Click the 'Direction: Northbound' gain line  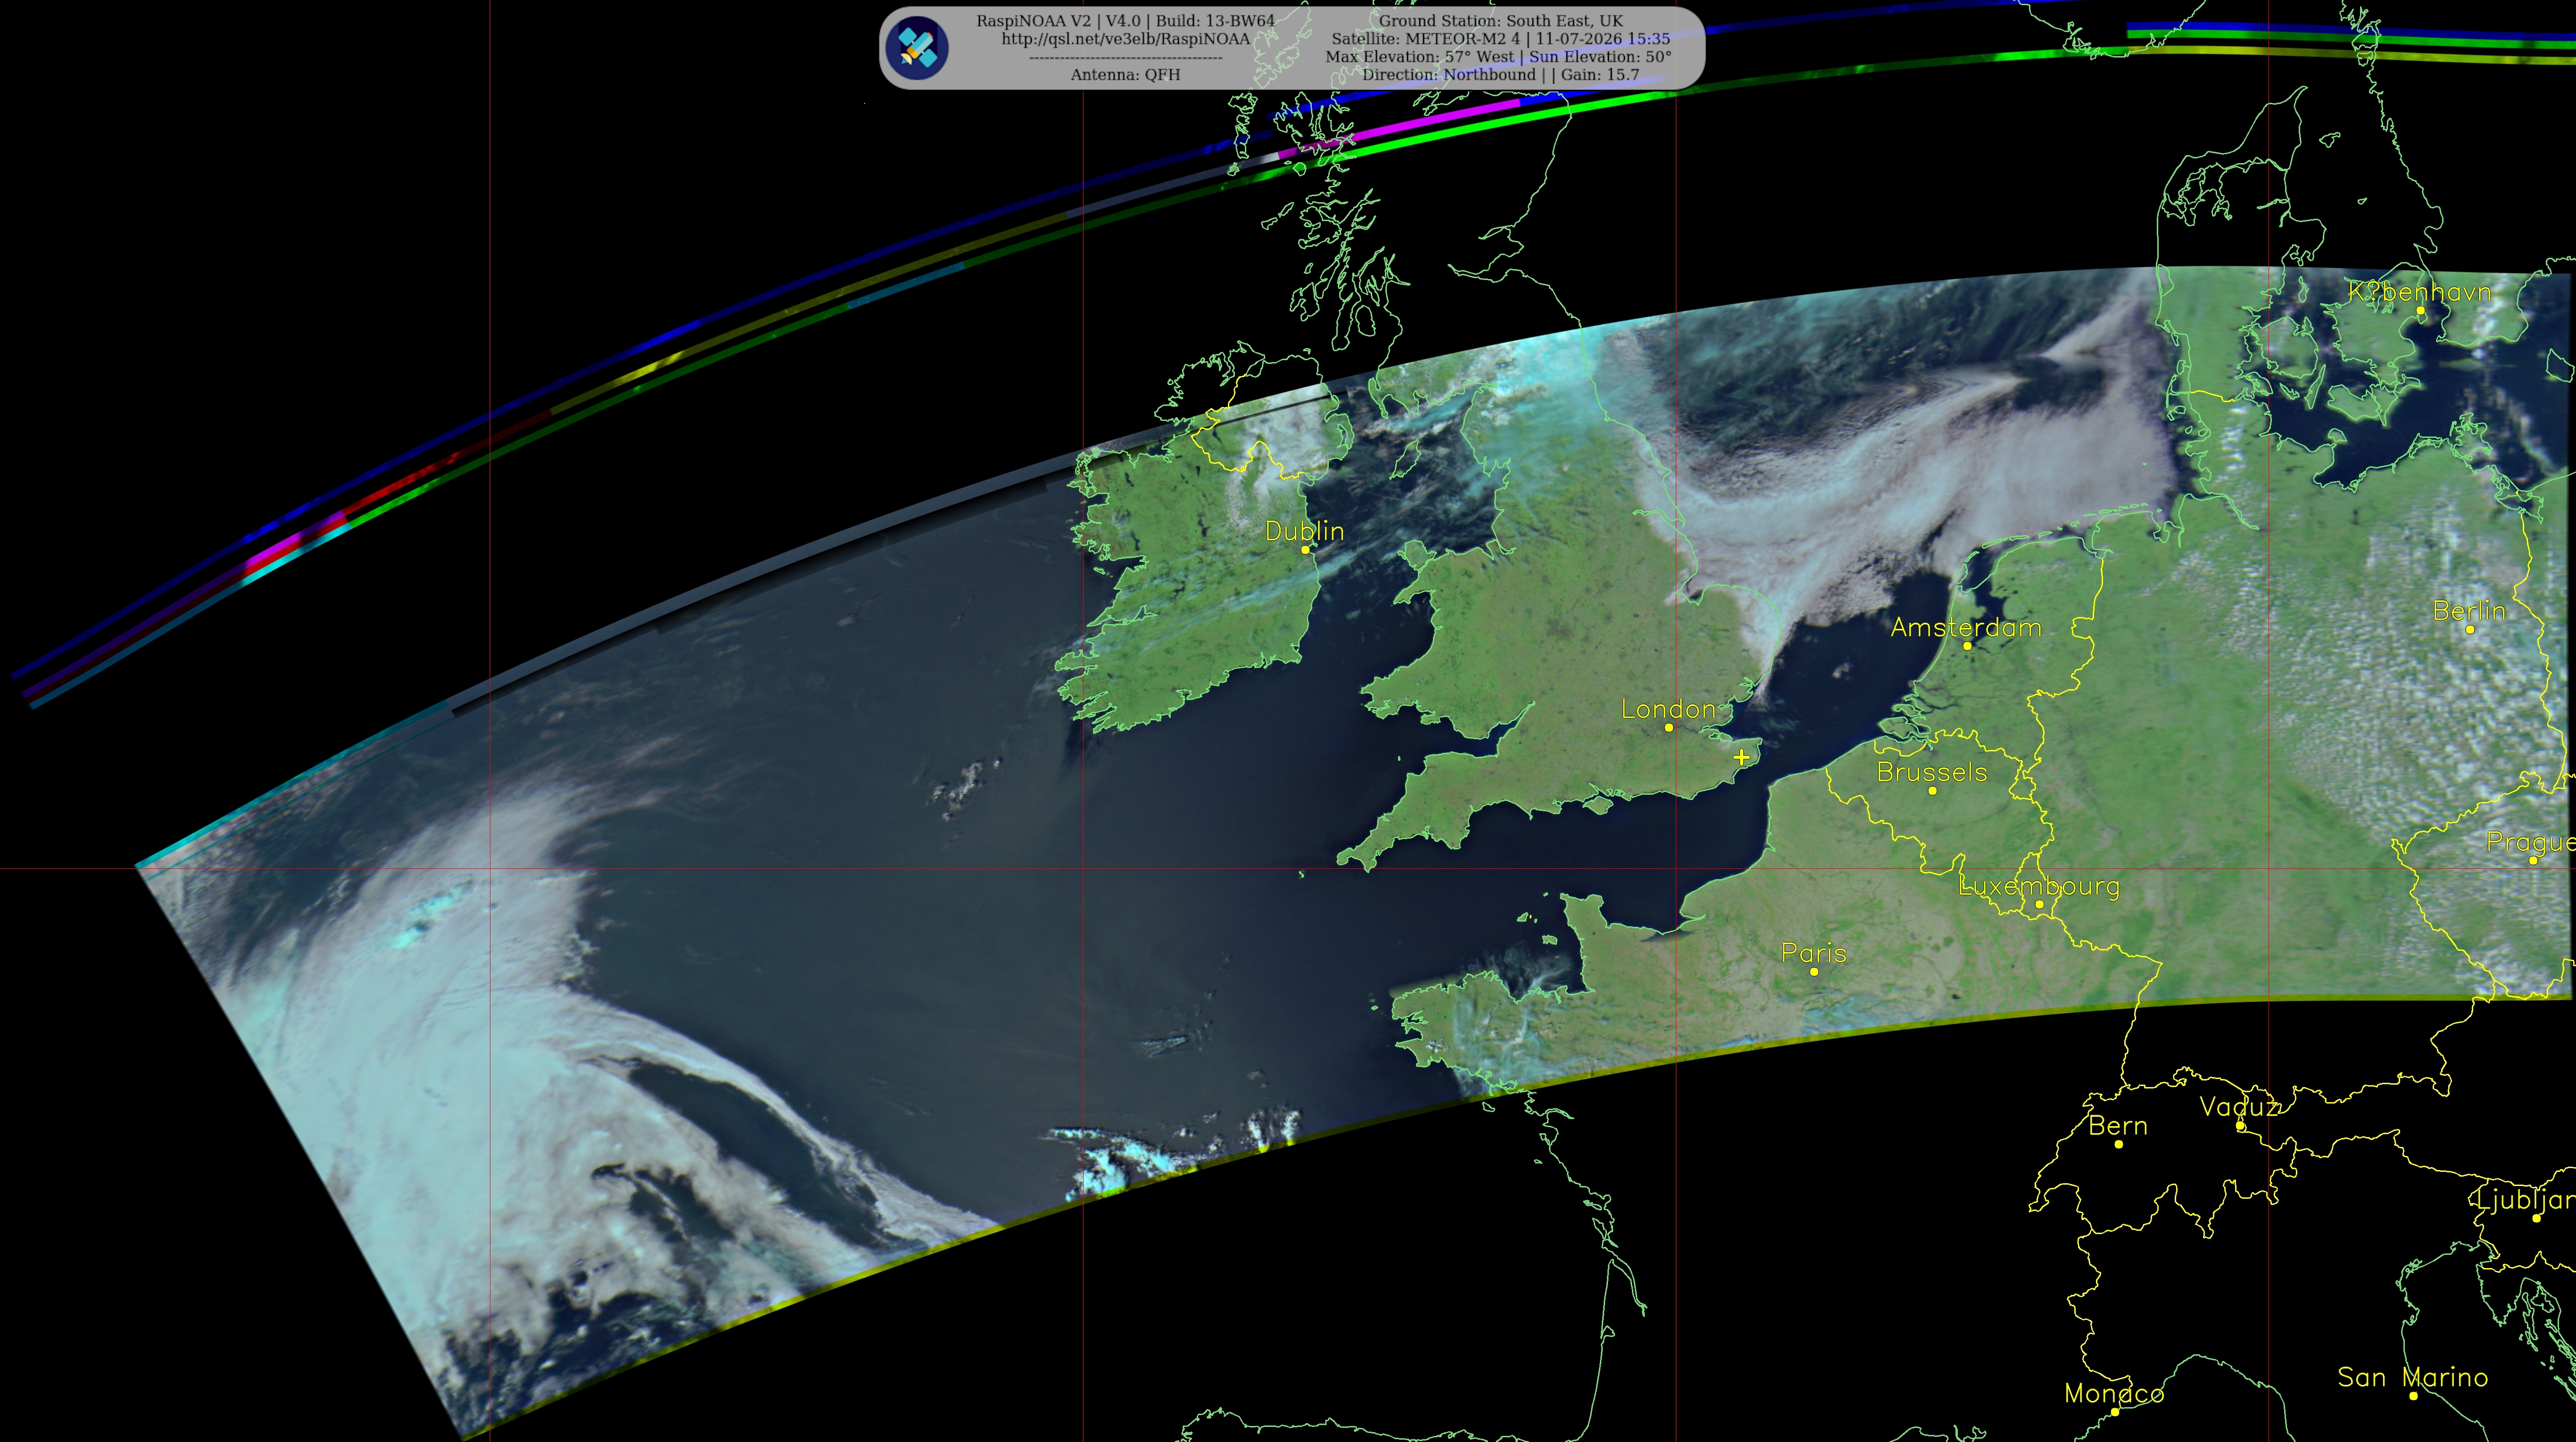click(1501, 75)
